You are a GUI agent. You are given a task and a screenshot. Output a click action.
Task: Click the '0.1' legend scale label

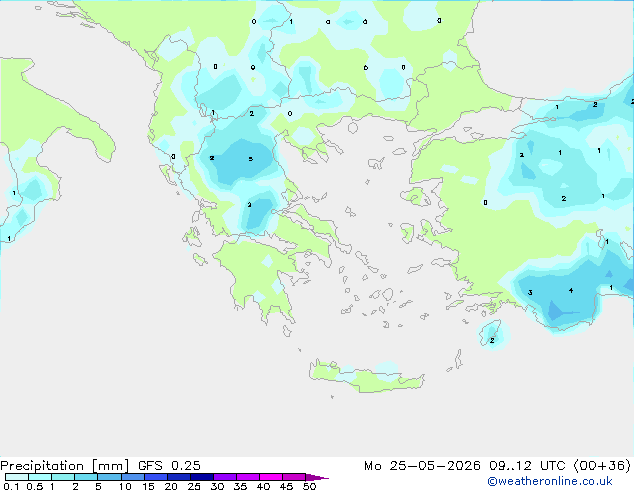[11, 486]
